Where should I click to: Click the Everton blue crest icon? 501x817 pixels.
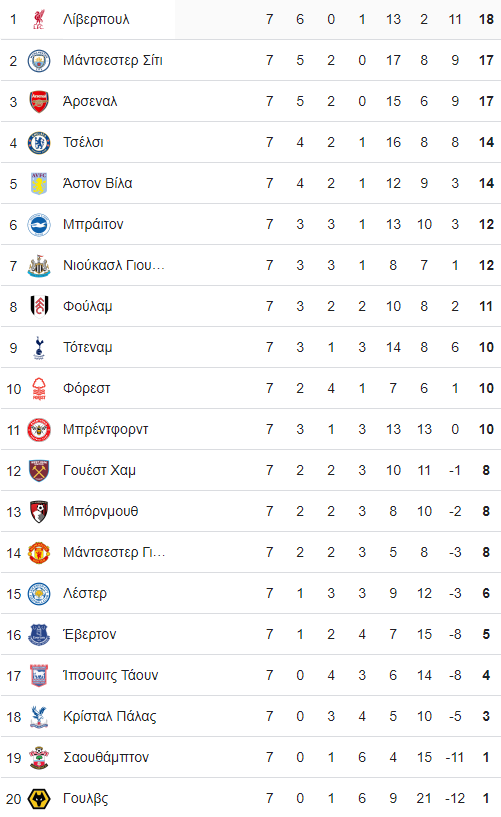pyautogui.click(x=39, y=635)
